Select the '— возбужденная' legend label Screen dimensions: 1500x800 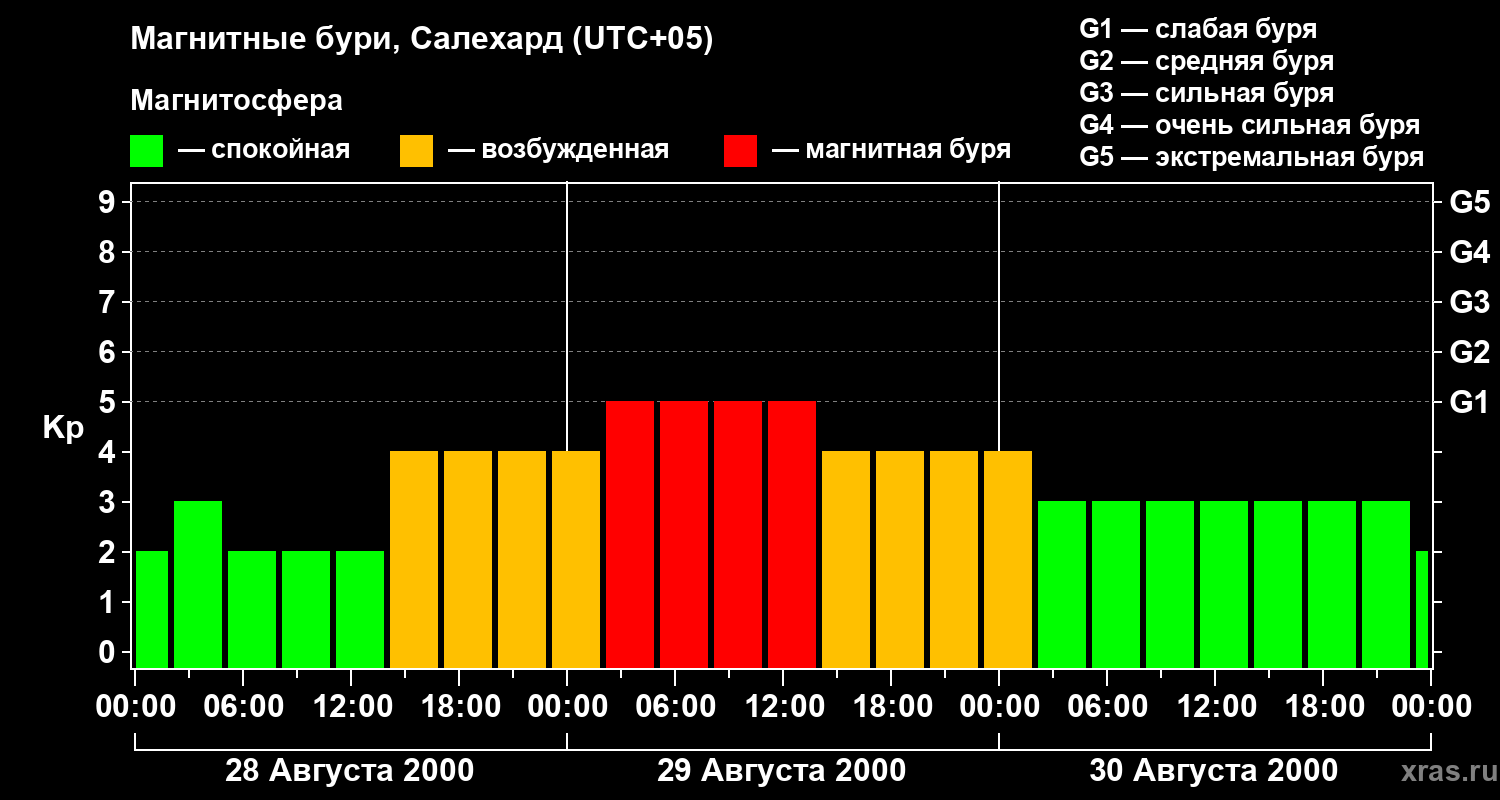[558, 150]
